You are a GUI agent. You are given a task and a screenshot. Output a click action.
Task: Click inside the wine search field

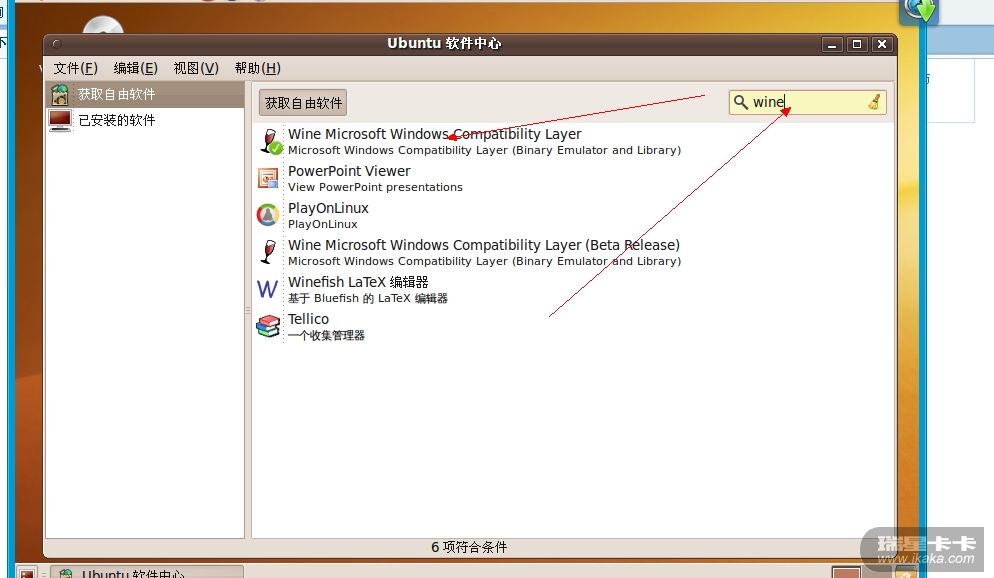click(x=808, y=102)
